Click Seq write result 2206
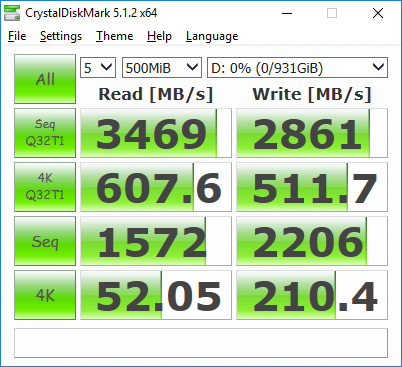This screenshot has width=402, height=367. [312, 241]
